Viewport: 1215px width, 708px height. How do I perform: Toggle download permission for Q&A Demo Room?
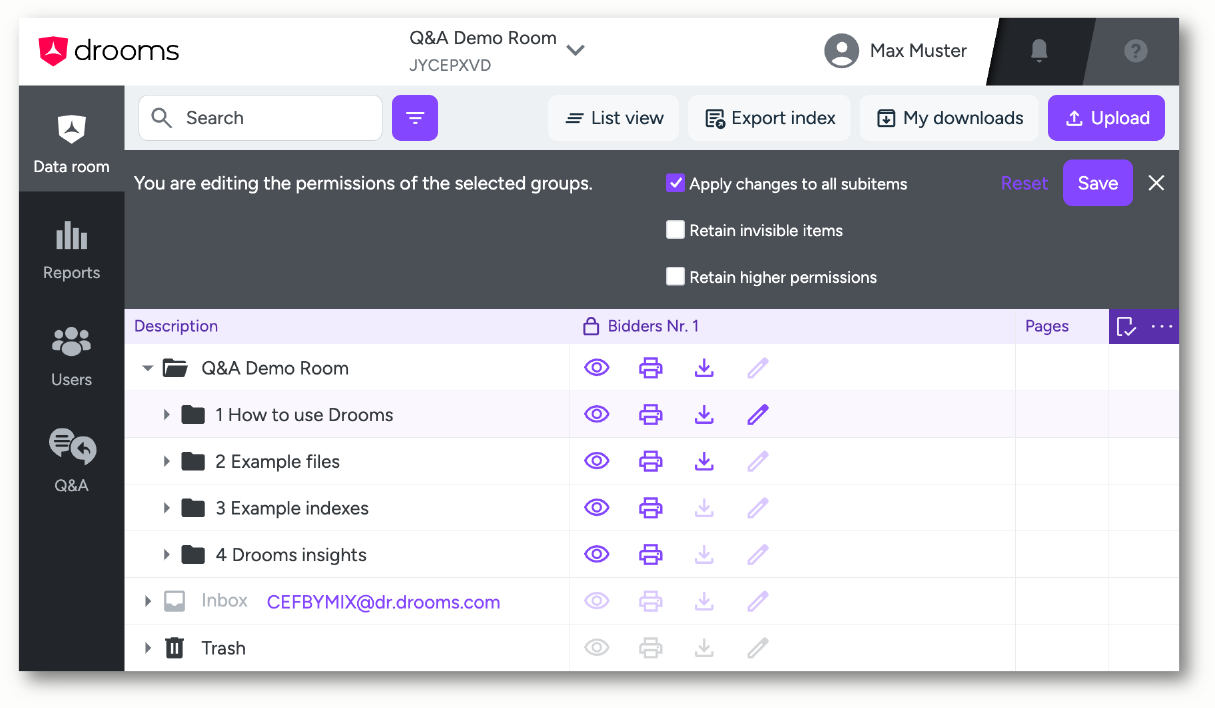point(704,368)
